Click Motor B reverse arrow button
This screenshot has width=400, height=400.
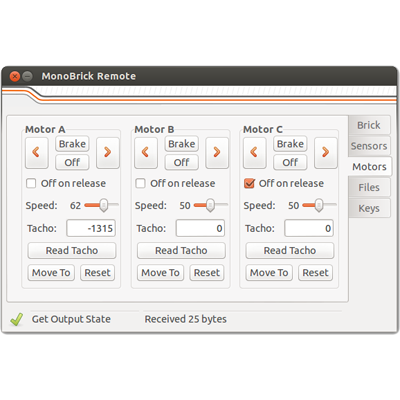(146, 153)
